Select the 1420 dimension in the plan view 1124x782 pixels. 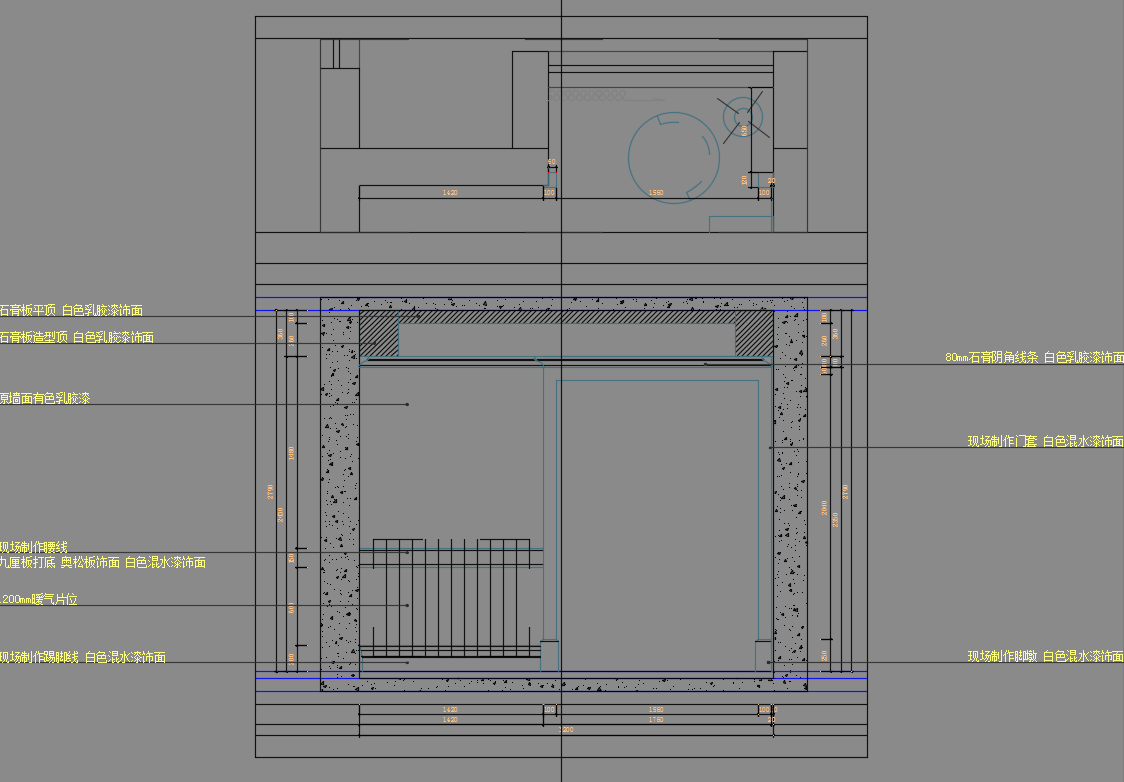pos(450,192)
